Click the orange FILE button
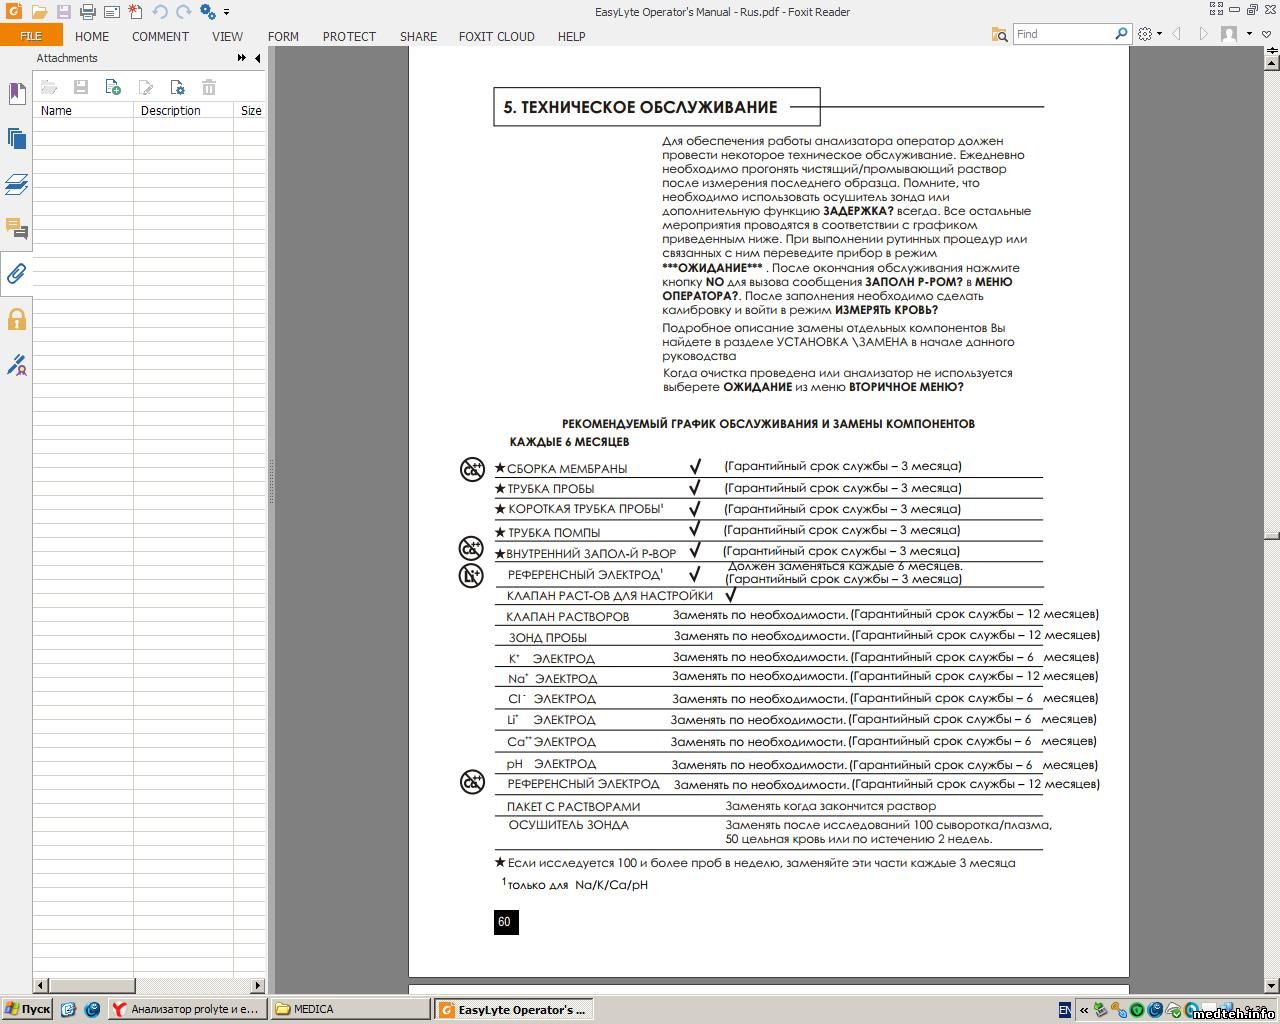The image size is (1280, 1024). [31, 36]
